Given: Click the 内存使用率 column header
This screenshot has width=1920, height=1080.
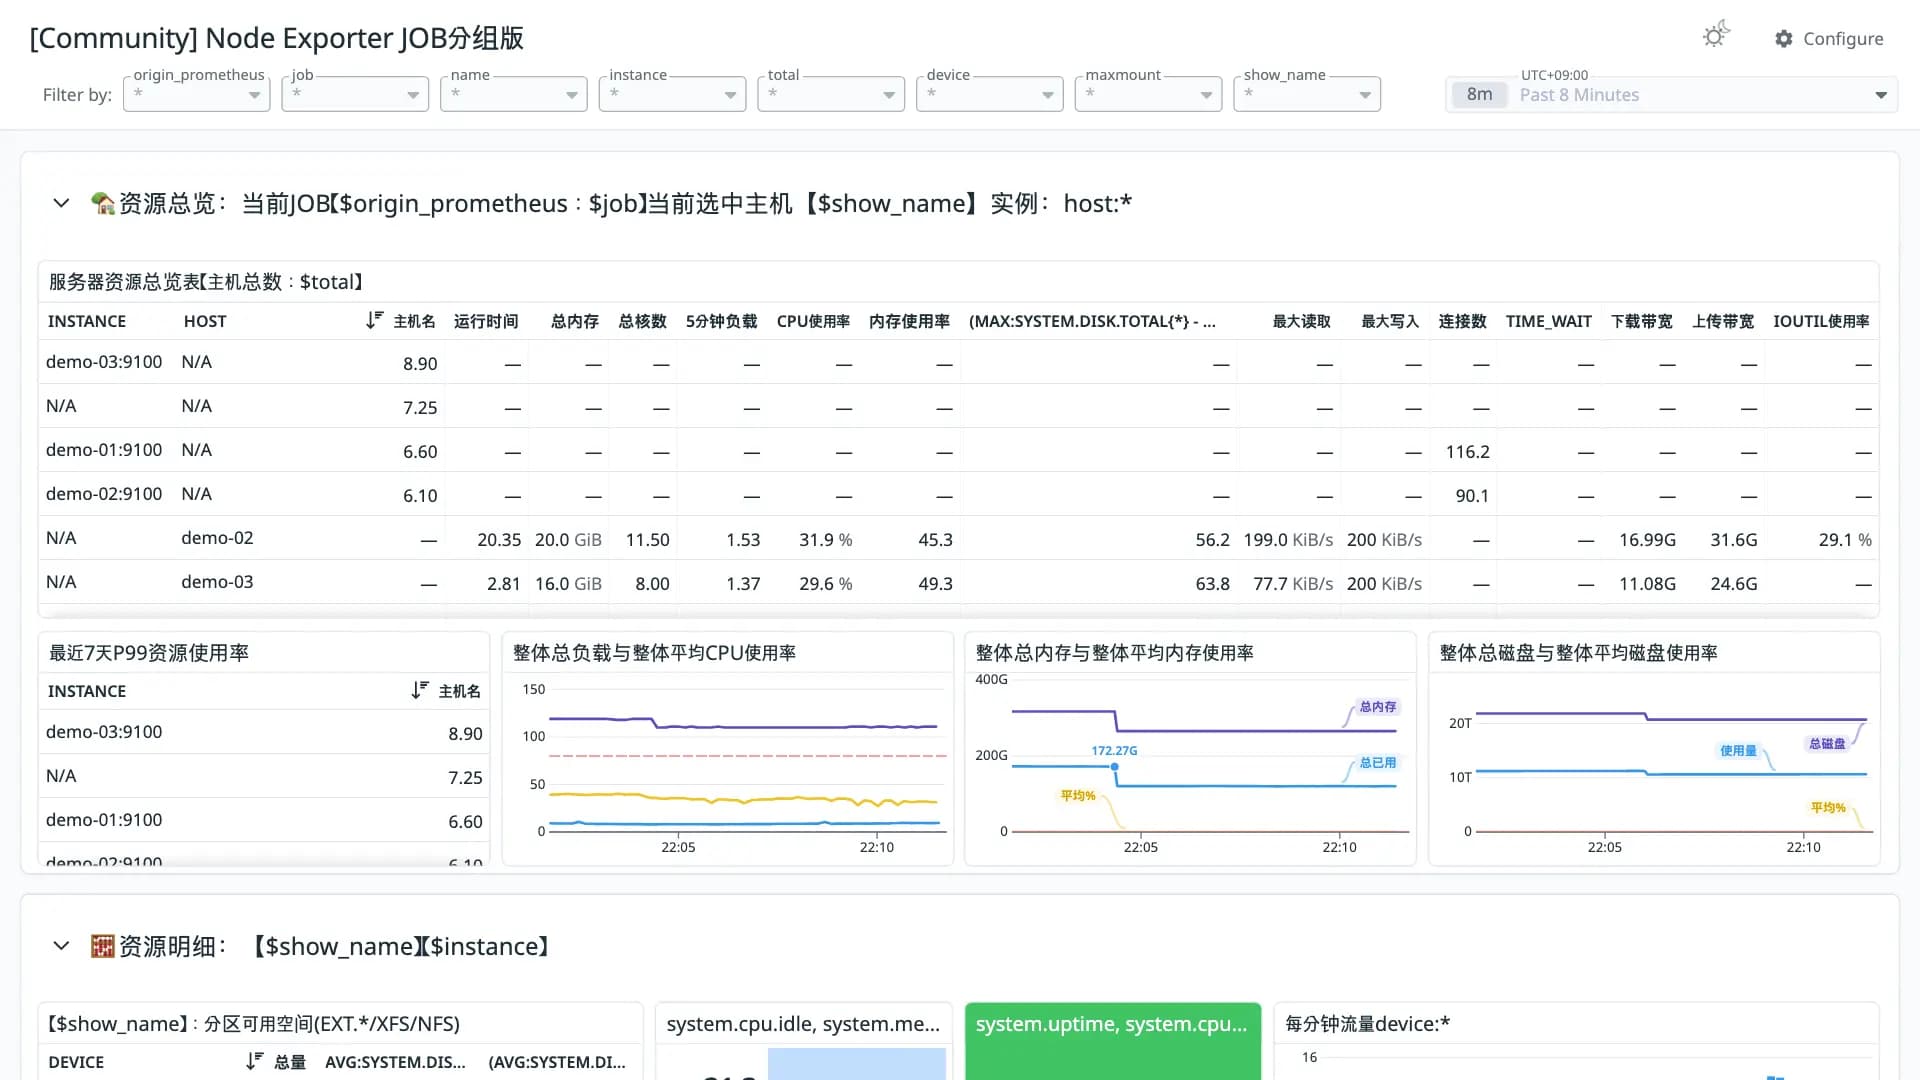Looking at the screenshot, I should coord(909,321).
